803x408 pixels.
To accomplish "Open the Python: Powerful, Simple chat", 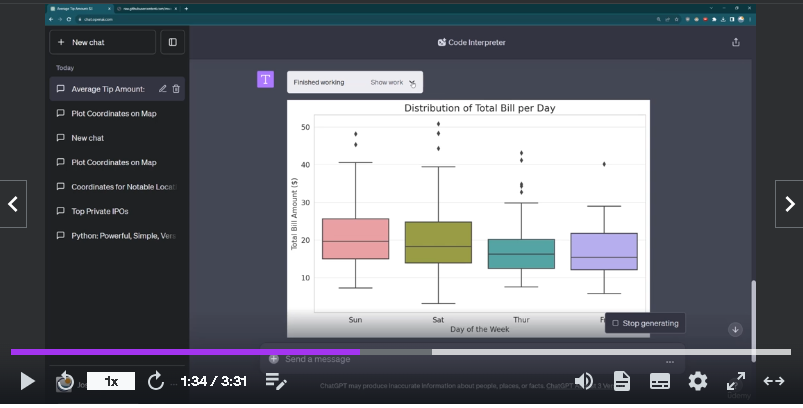I will coord(117,236).
